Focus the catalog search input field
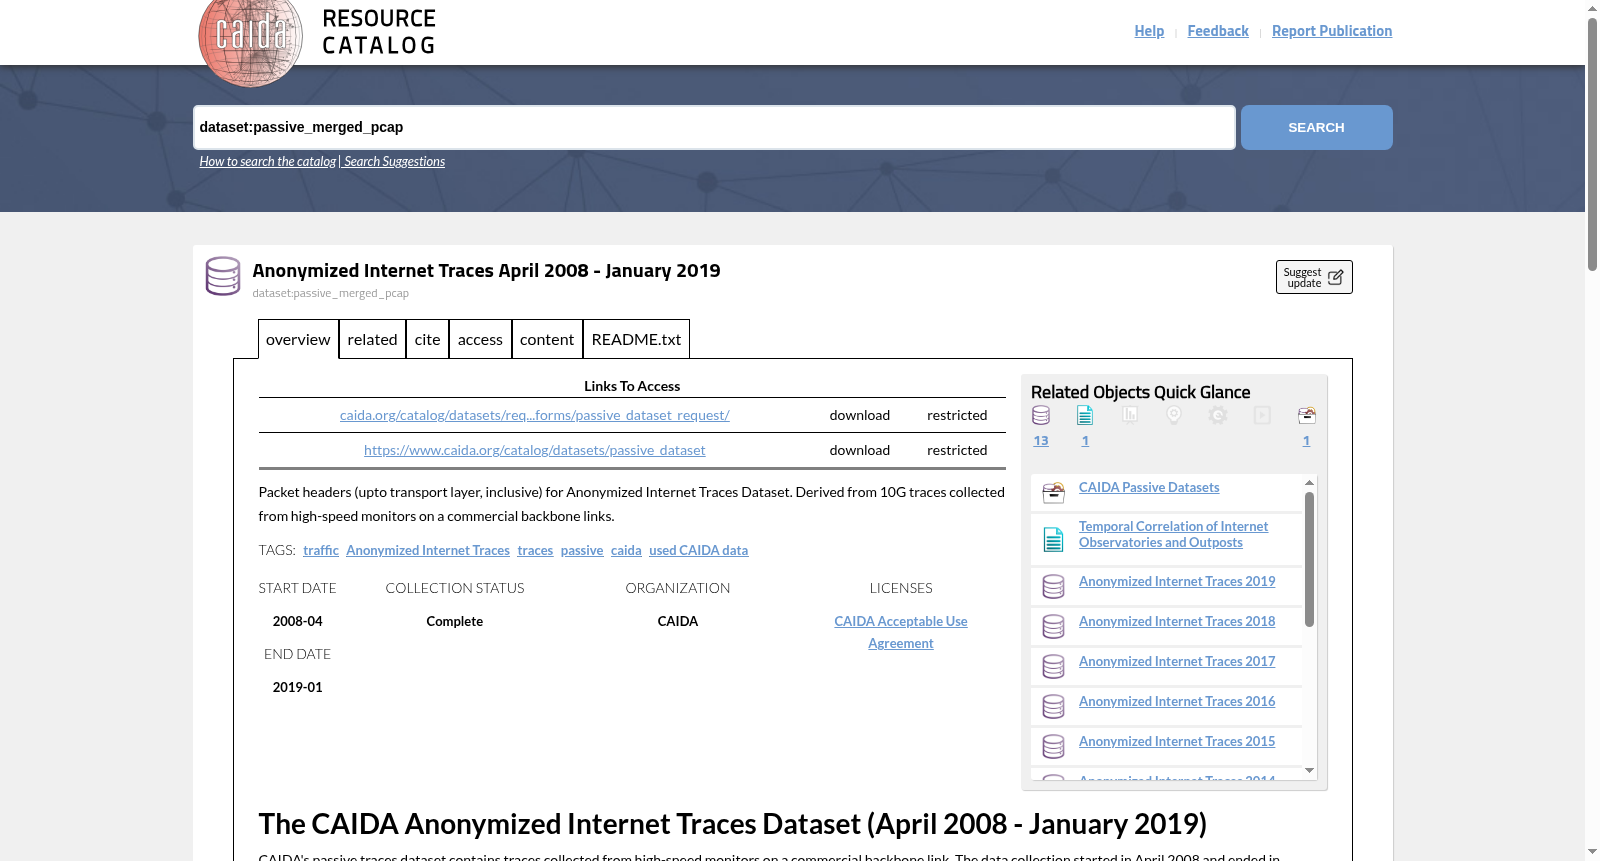The height and width of the screenshot is (861, 1600). pyautogui.click(x=714, y=127)
